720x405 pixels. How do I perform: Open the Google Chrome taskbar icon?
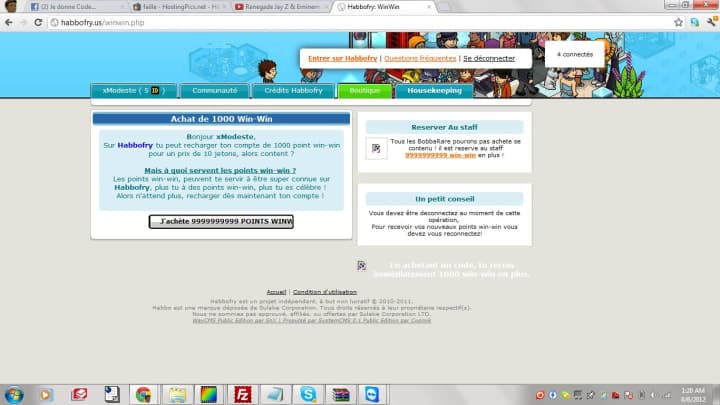coord(143,394)
